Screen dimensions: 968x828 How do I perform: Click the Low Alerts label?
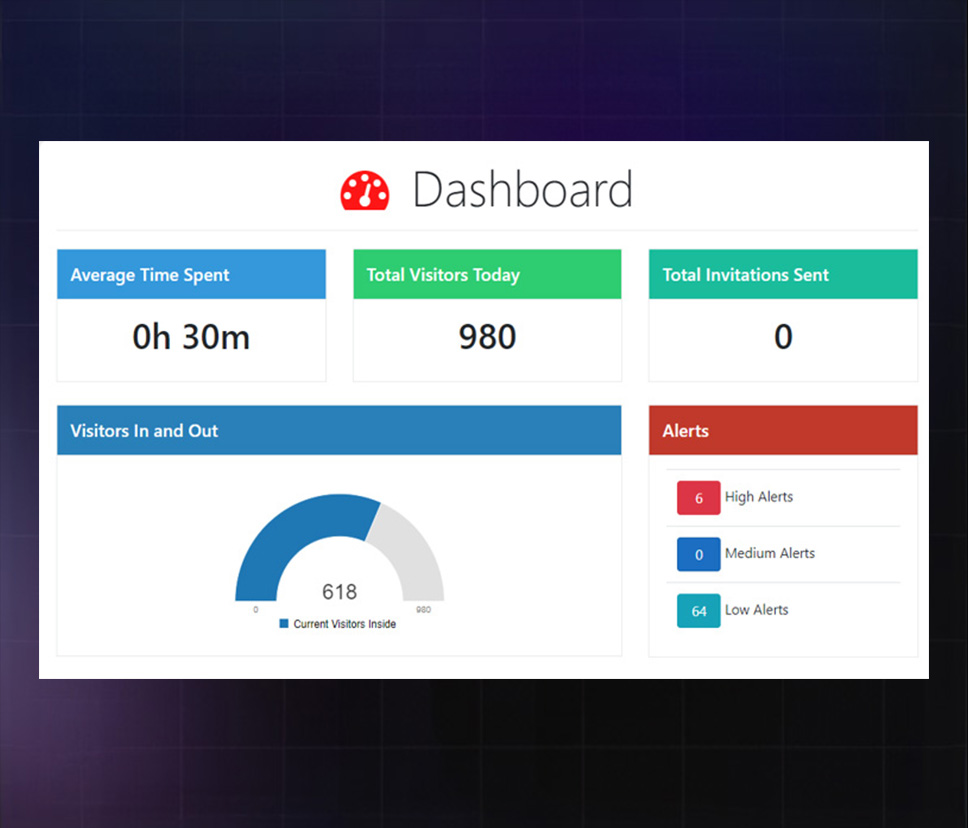coord(756,610)
